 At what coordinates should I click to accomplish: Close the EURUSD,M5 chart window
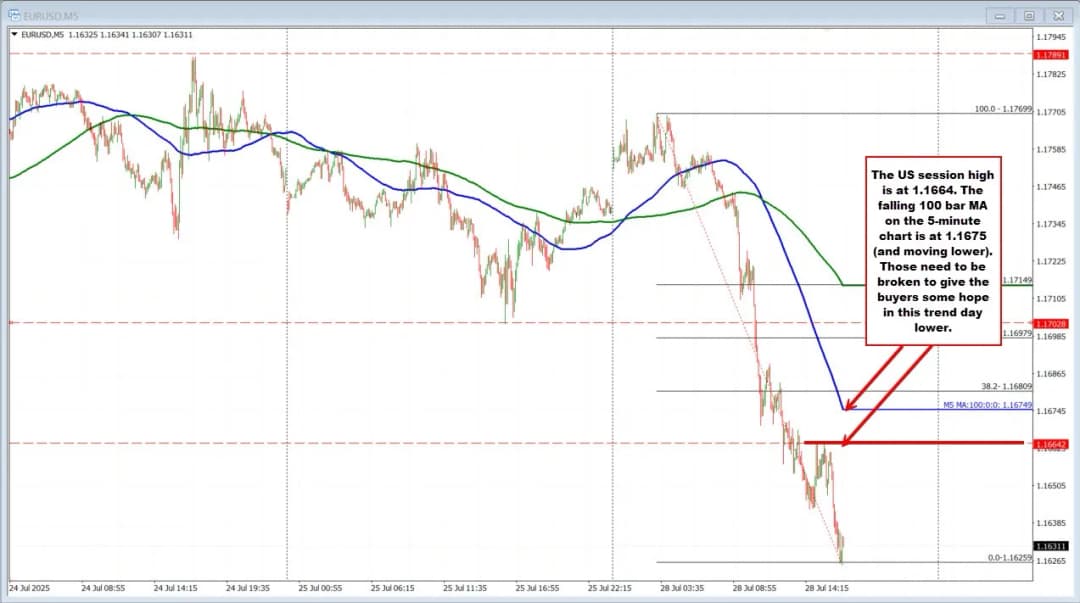[x=1058, y=15]
